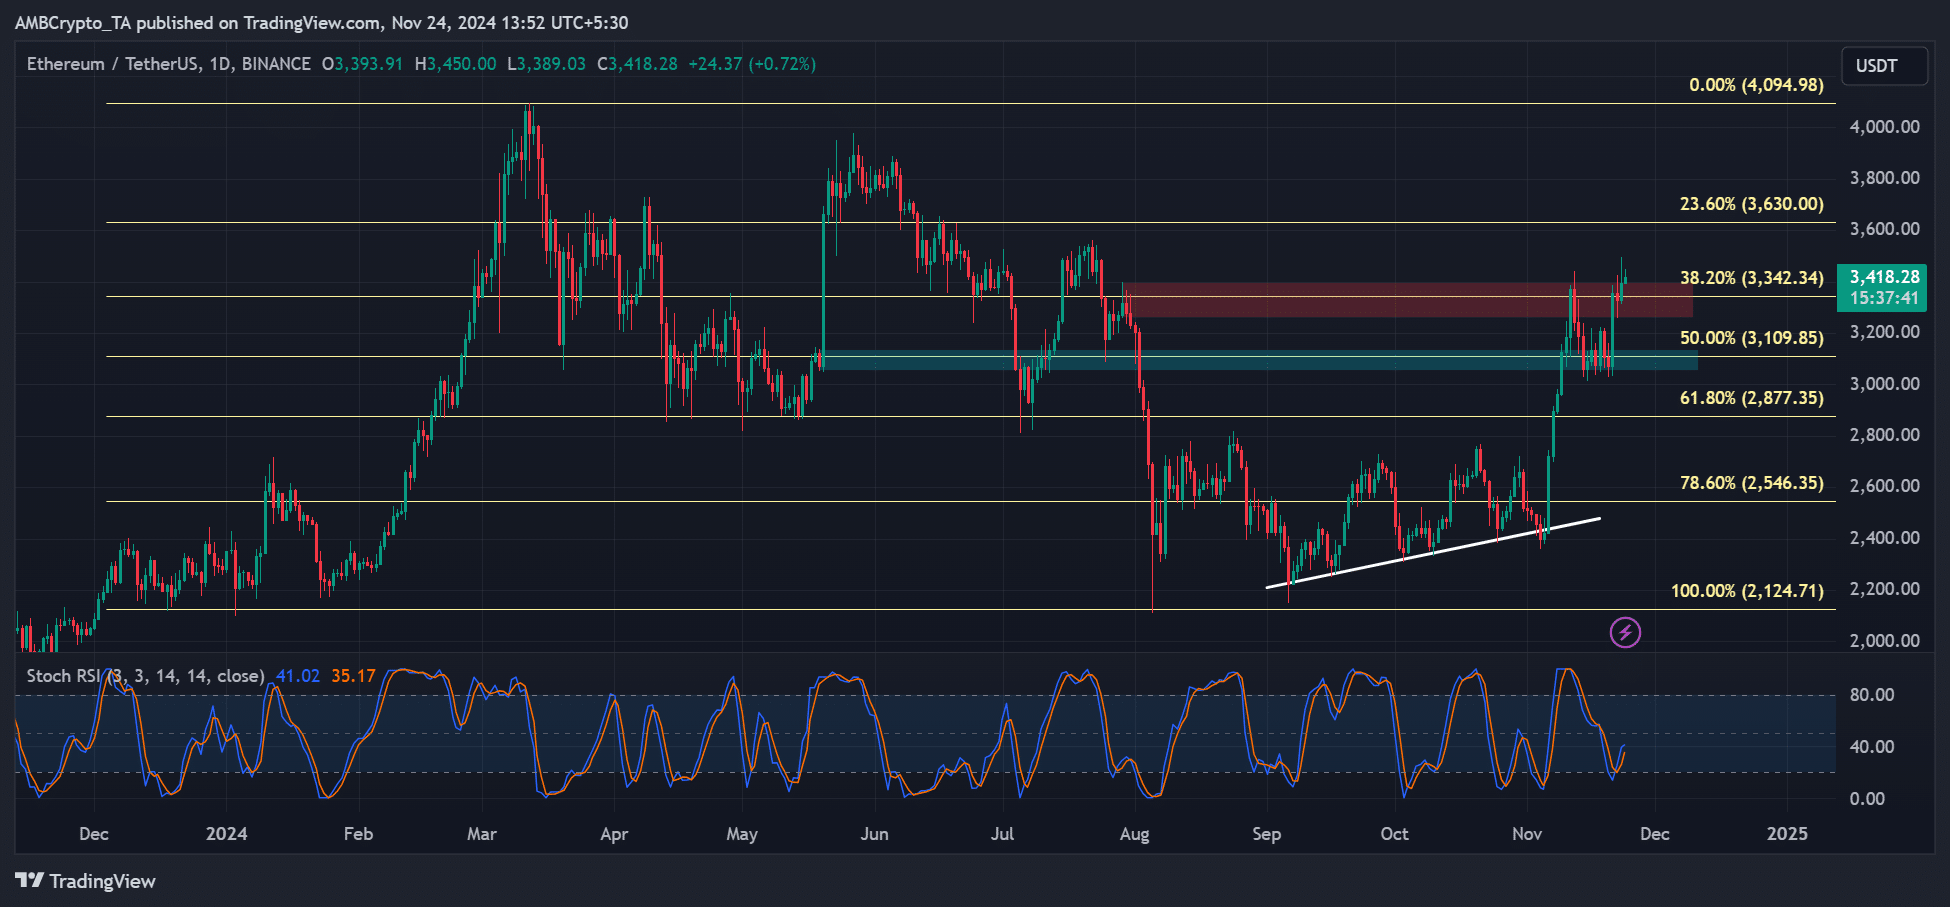Click the May label on time axis
The width and height of the screenshot is (1950, 907).
[742, 834]
